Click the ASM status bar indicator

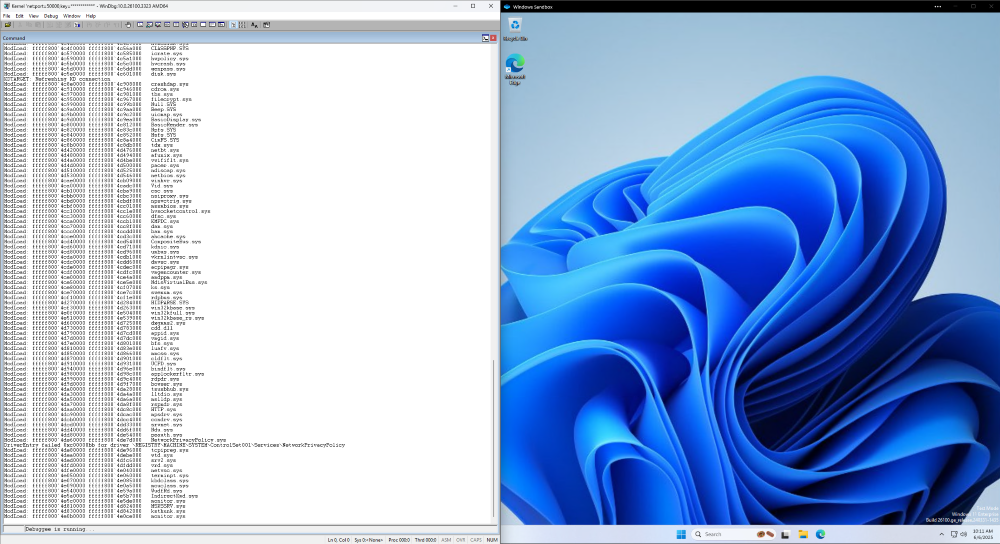click(x=446, y=540)
